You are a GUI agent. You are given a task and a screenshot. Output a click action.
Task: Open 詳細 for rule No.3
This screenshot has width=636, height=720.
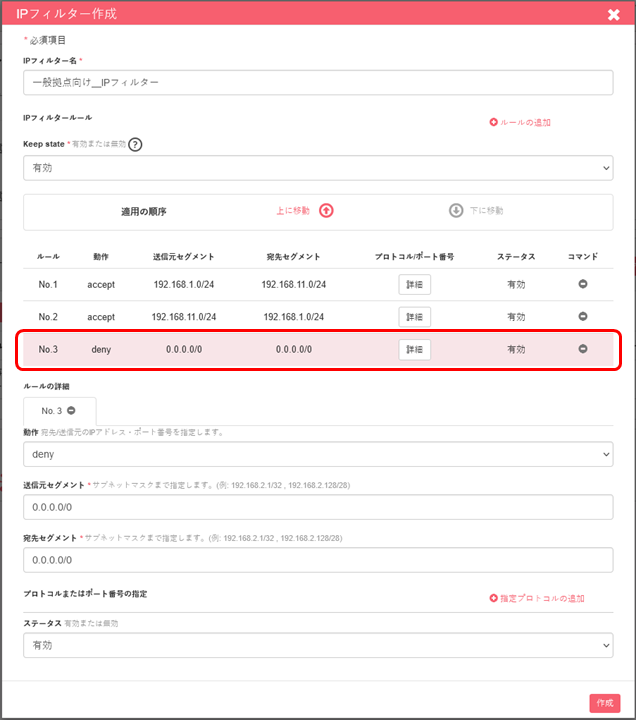[414, 350]
